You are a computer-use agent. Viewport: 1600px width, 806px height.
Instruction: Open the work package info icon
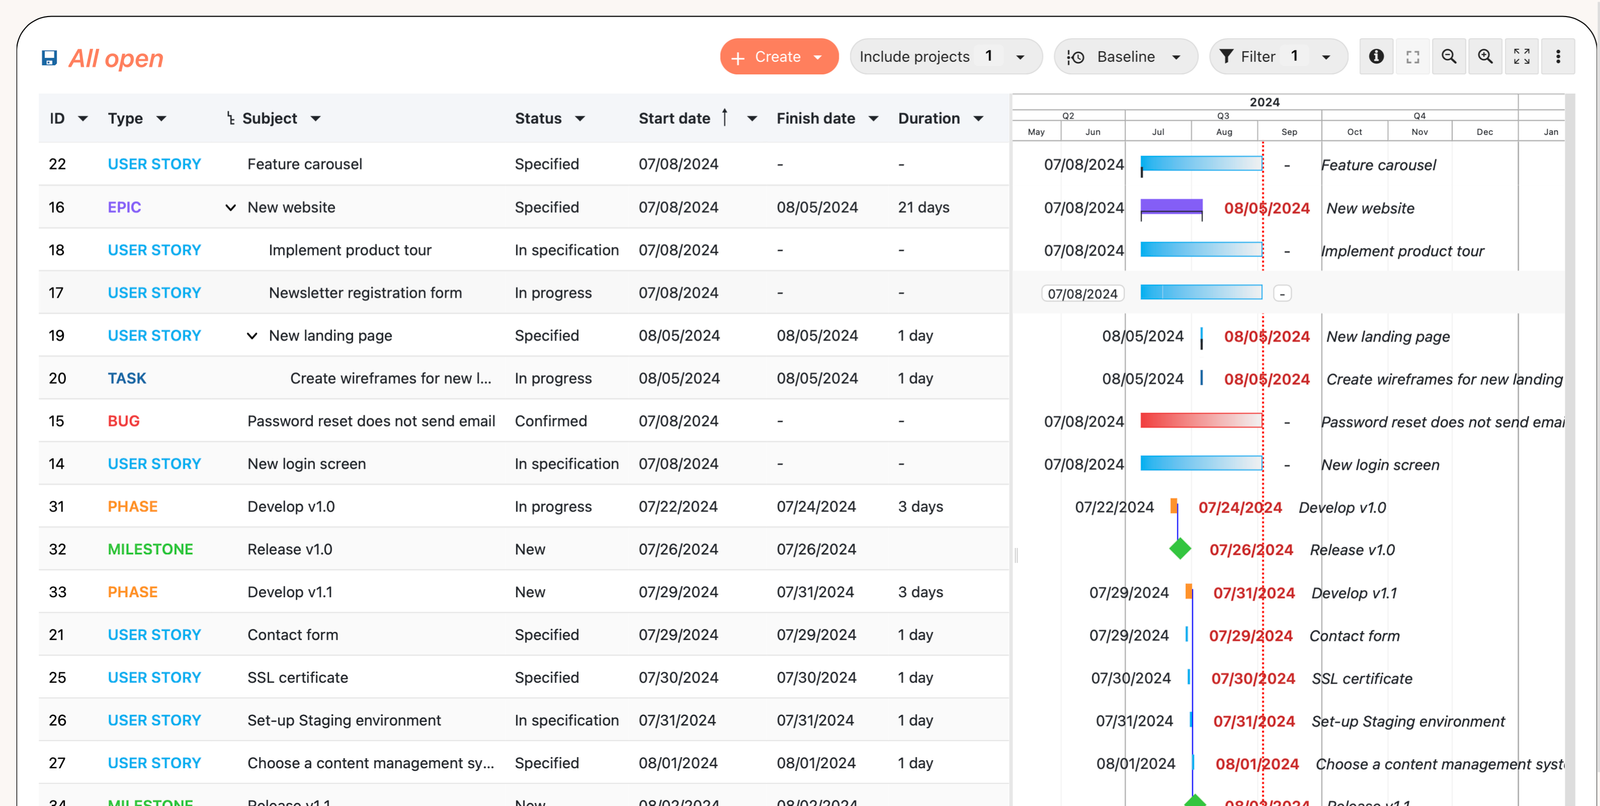coord(1376,57)
